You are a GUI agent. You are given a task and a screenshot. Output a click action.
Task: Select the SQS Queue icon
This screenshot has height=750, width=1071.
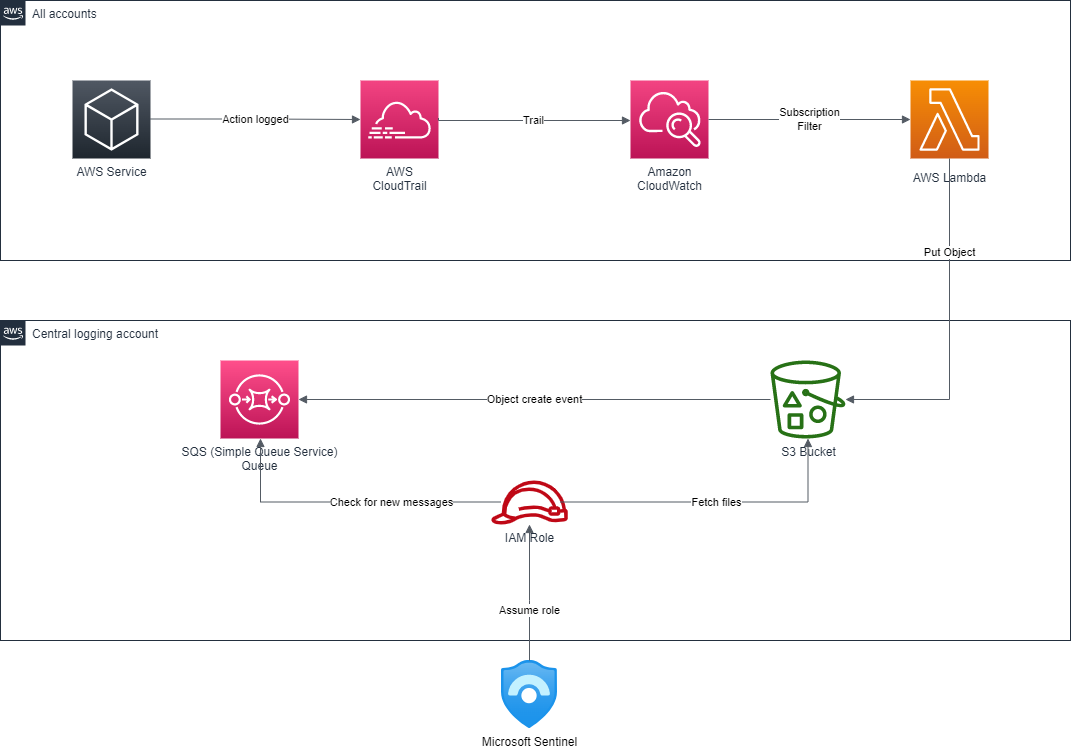point(259,399)
